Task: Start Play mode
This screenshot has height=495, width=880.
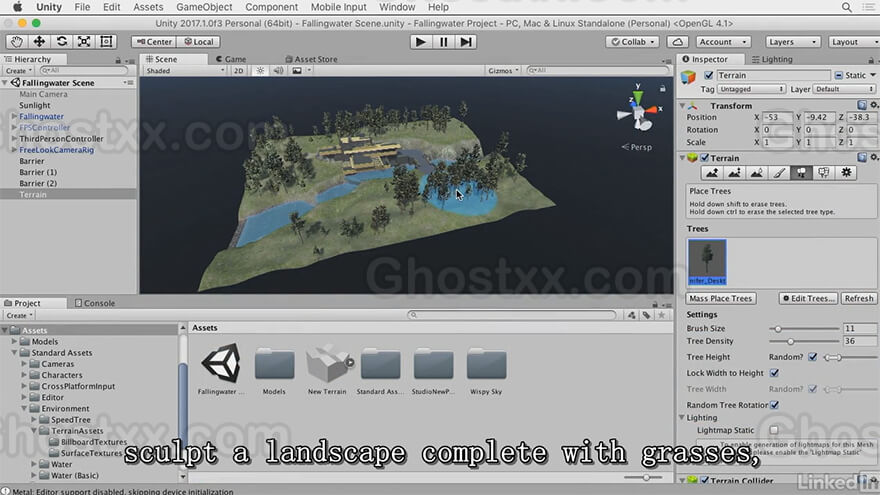Action: click(x=420, y=42)
